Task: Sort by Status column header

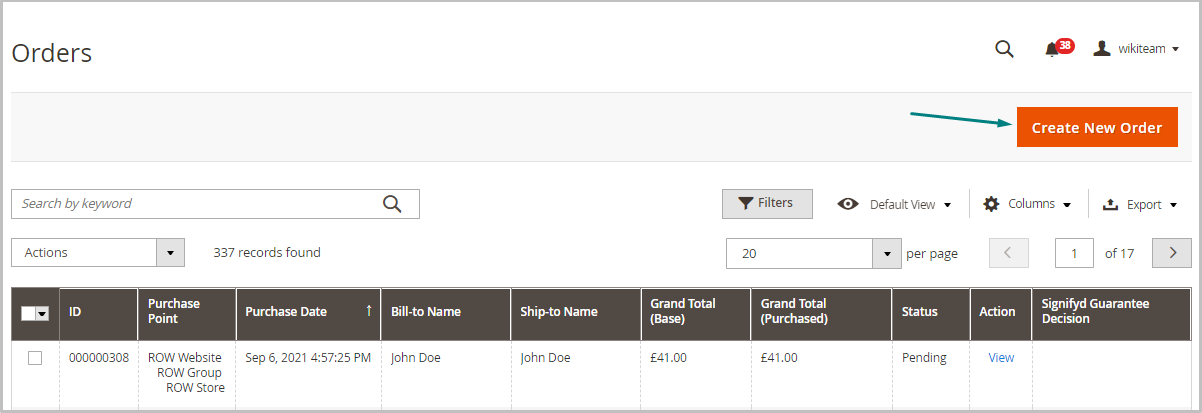Action: 919,312
